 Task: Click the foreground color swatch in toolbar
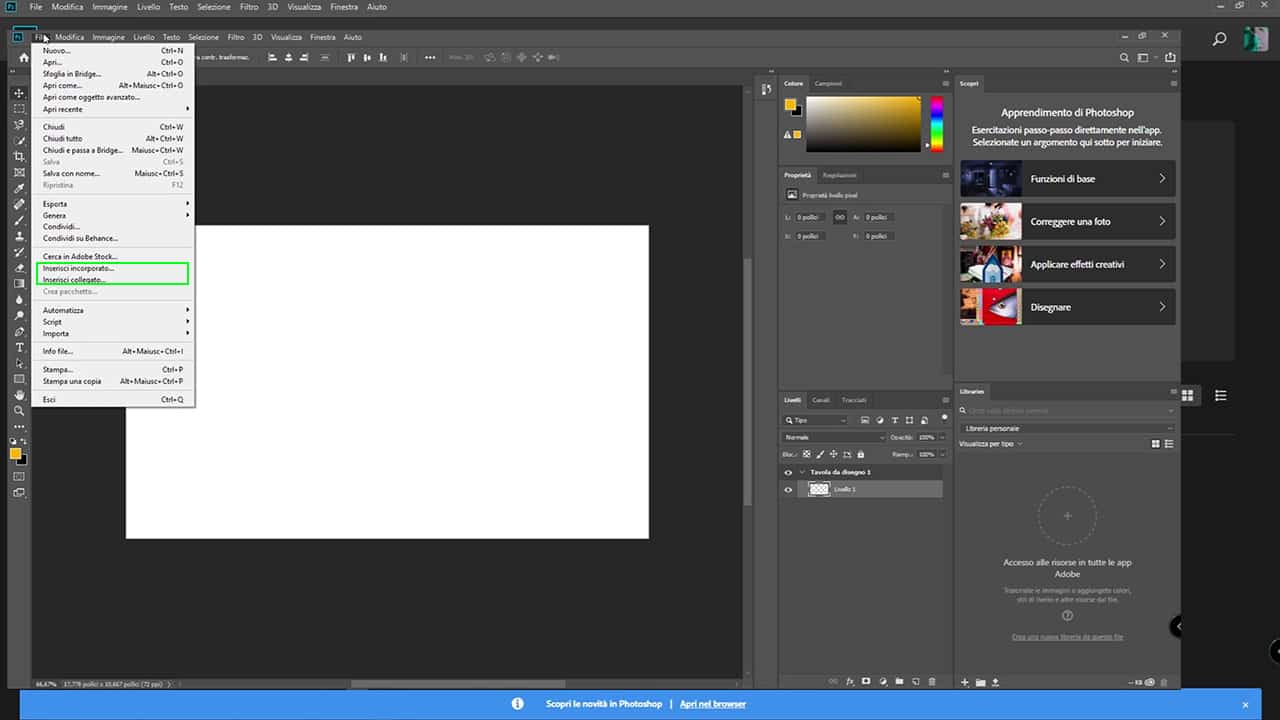coord(16,454)
